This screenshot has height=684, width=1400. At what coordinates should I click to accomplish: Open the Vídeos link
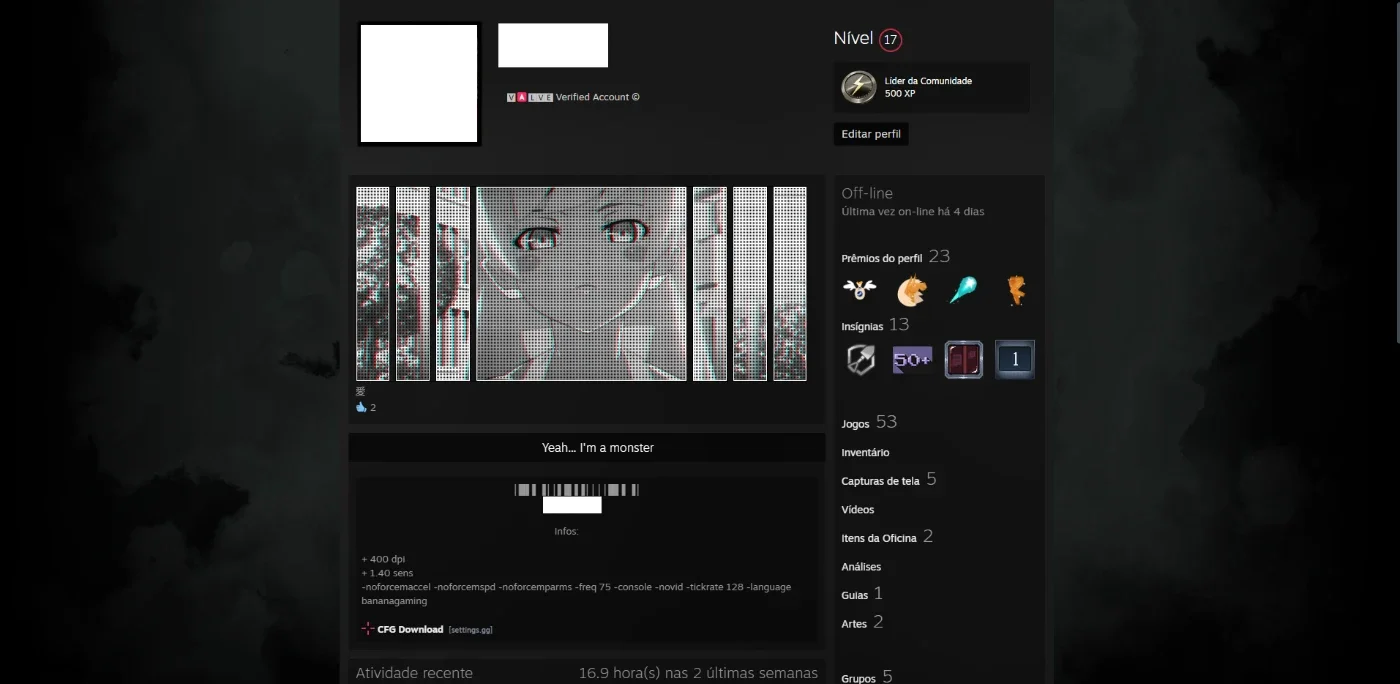858,509
